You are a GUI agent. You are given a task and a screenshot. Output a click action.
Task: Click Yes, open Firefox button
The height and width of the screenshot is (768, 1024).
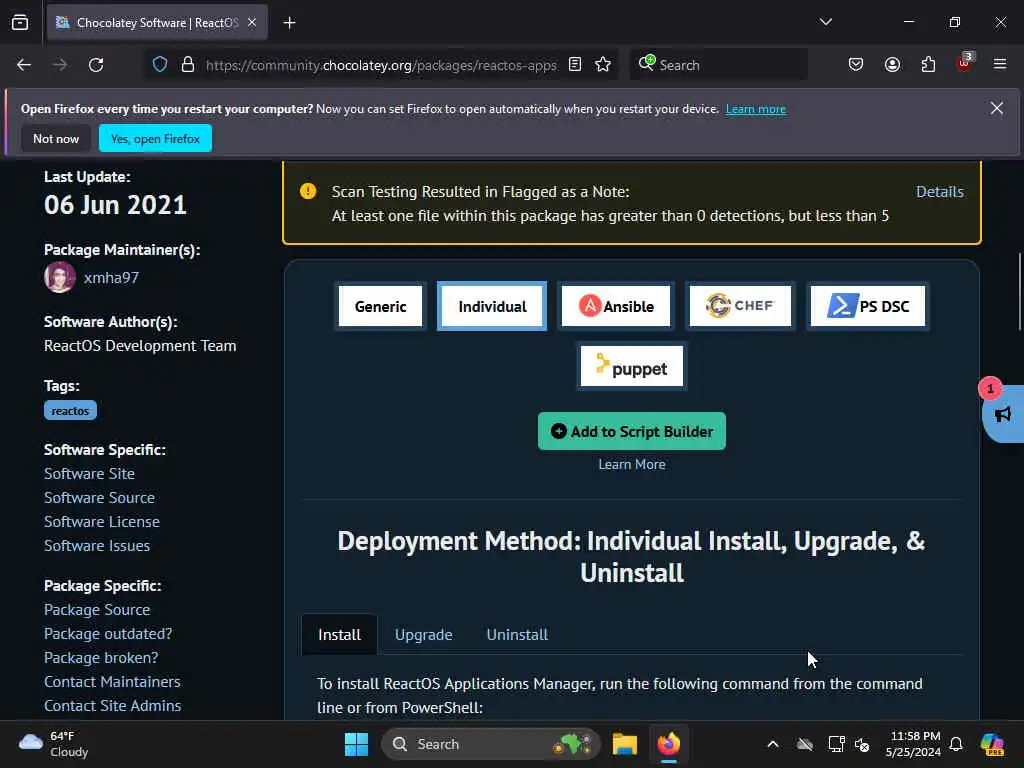[155, 138]
